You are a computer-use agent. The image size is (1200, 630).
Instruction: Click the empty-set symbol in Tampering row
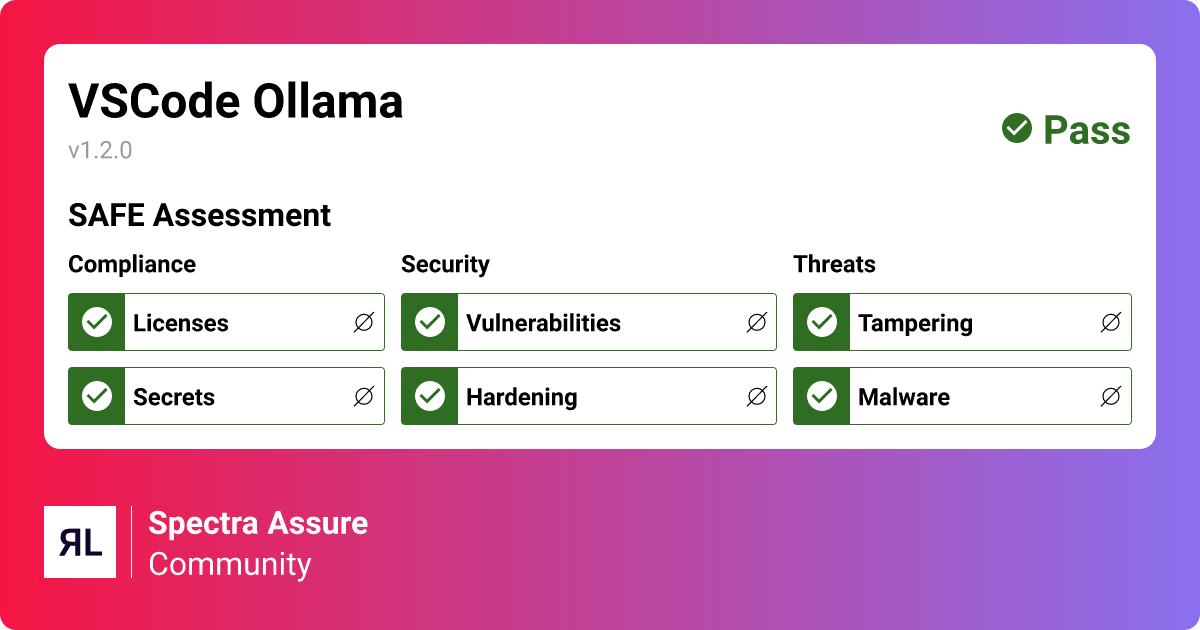point(1110,322)
